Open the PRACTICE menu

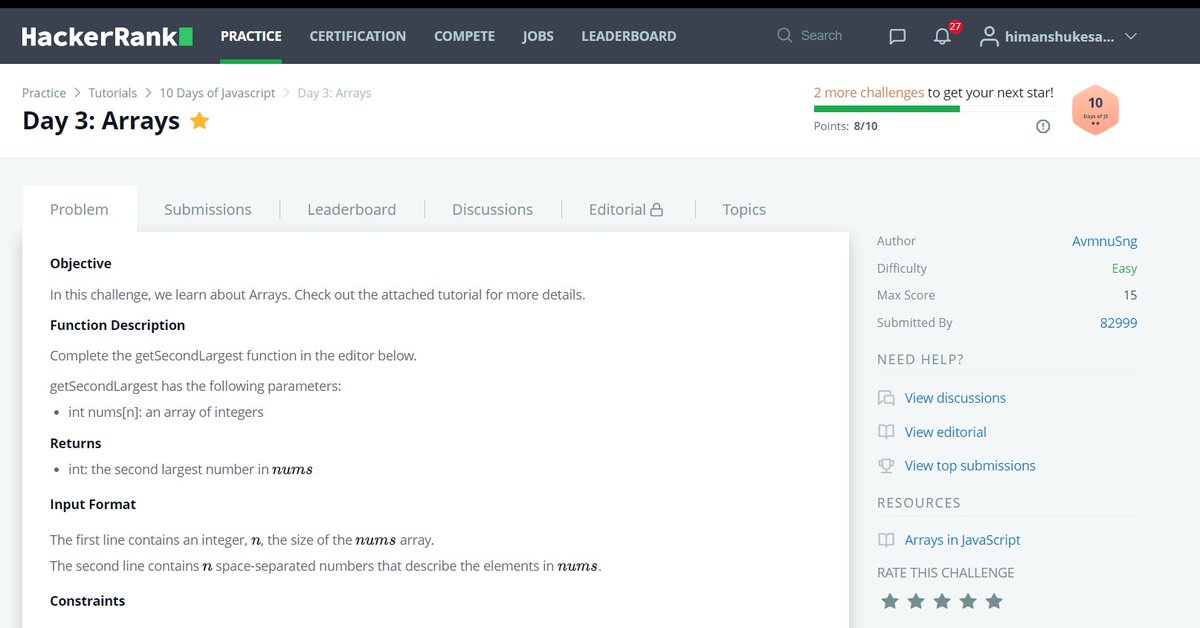click(x=251, y=36)
